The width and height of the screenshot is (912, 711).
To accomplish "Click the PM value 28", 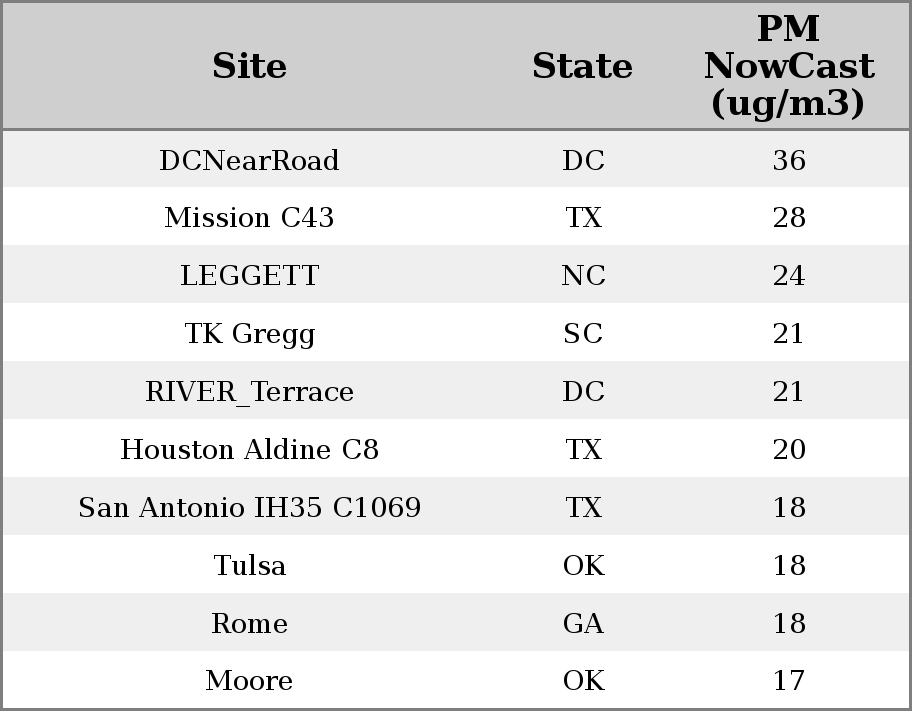I will [x=789, y=218].
